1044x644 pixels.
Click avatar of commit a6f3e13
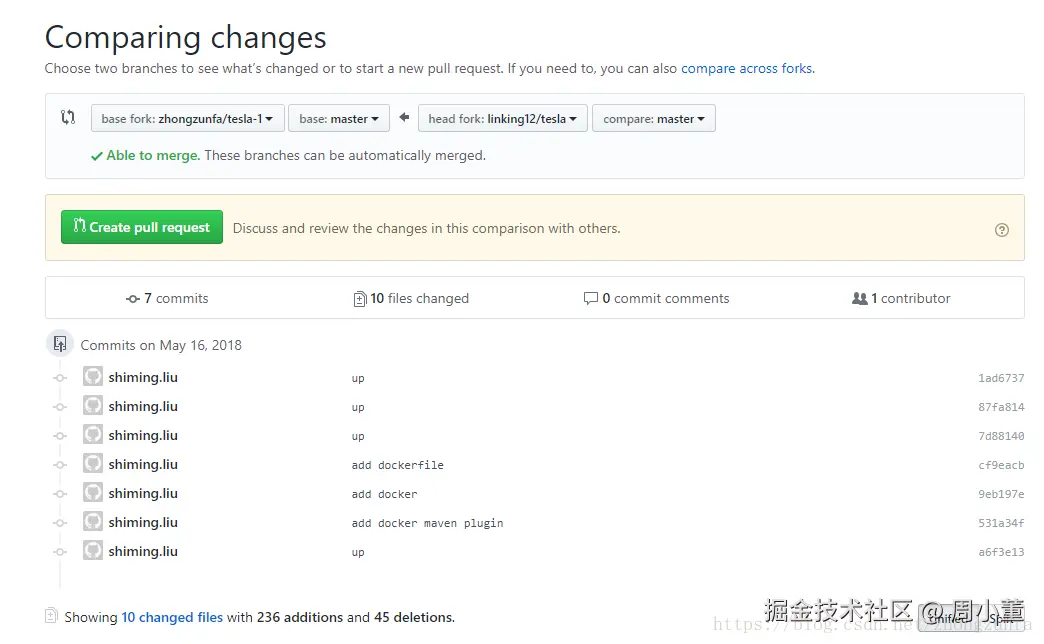(93, 550)
